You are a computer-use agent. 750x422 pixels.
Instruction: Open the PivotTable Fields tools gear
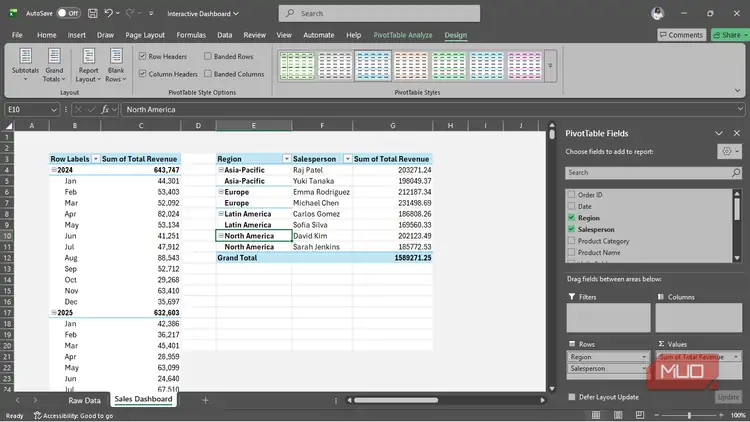(x=730, y=151)
